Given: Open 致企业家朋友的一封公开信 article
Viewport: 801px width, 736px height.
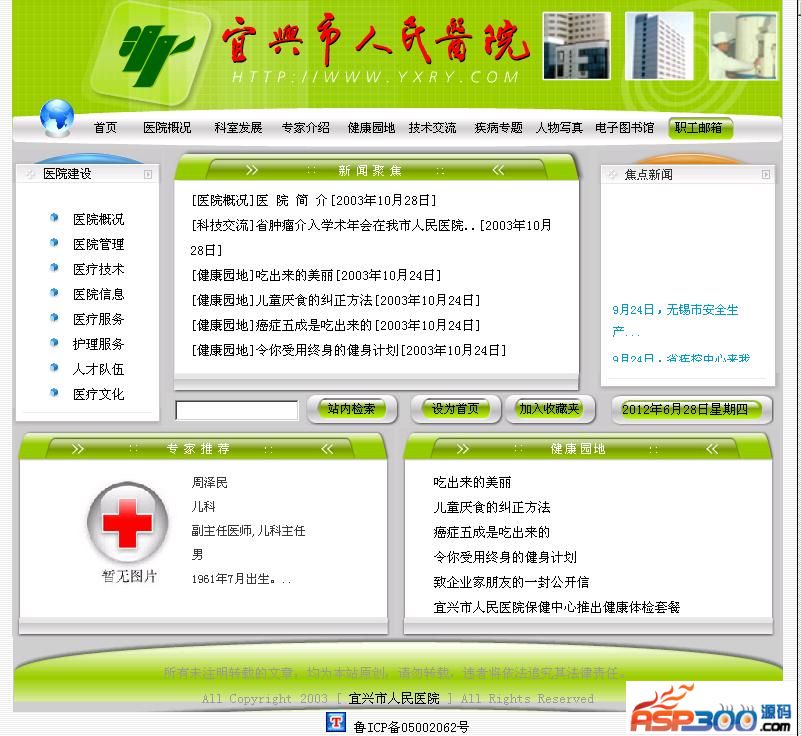Looking at the screenshot, I should [511, 582].
